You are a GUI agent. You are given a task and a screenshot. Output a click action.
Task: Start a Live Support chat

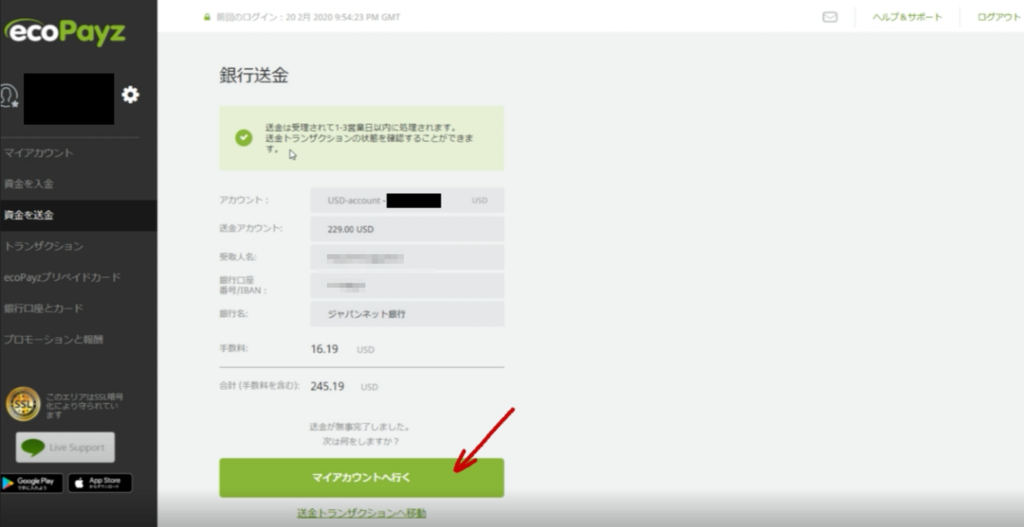(66, 447)
